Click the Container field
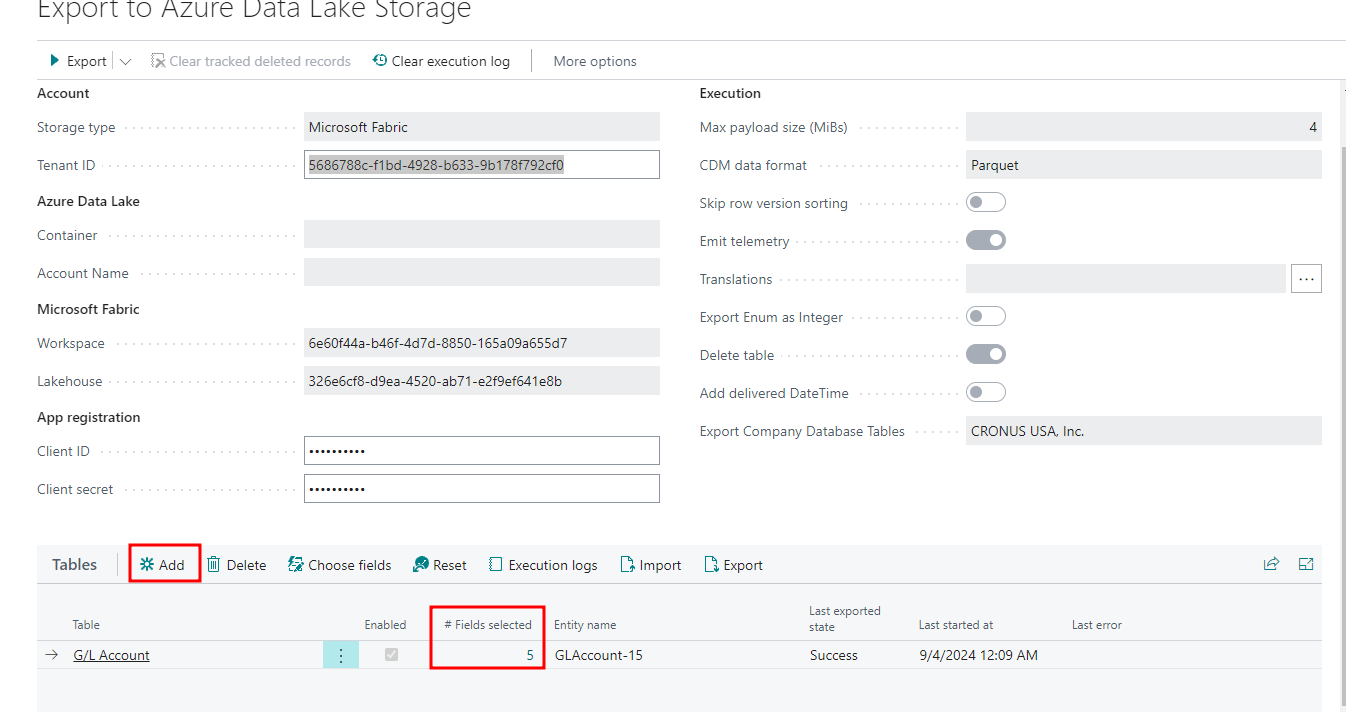Image resolution: width=1346 pixels, height=712 pixels. [482, 235]
